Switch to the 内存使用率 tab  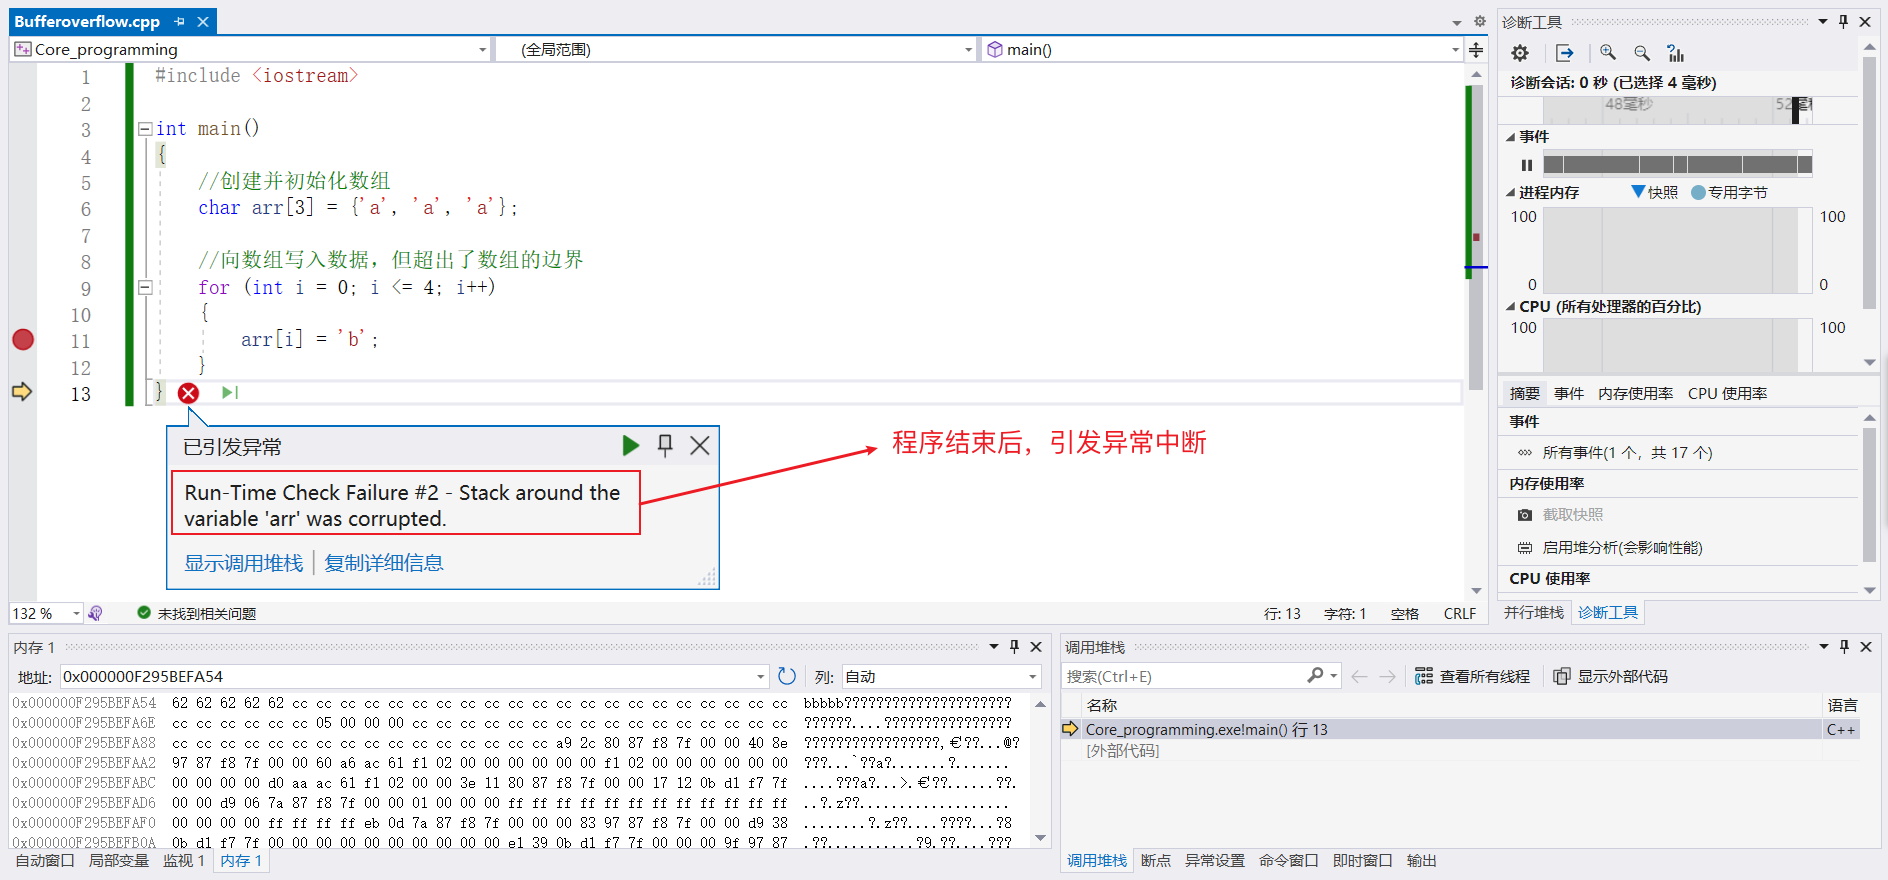1635,393
